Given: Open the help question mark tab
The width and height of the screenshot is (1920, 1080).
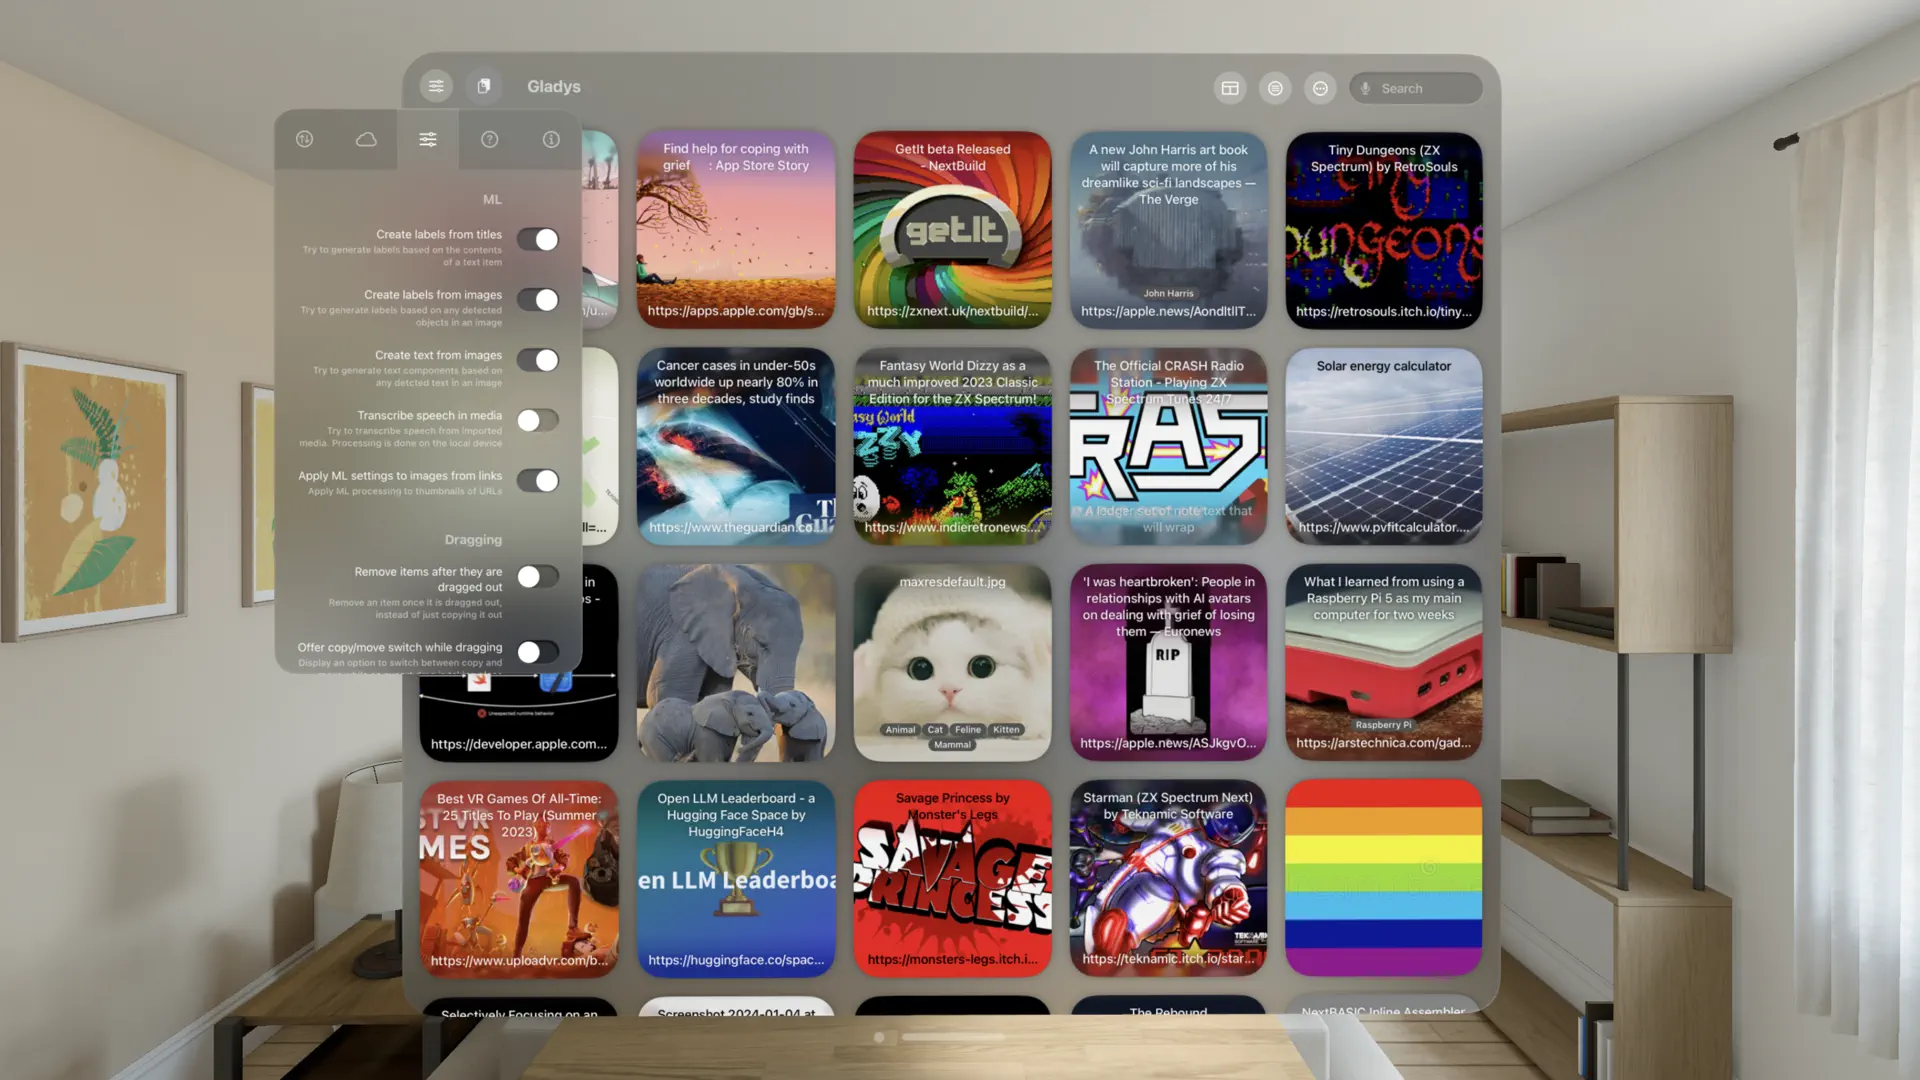Looking at the screenshot, I should pyautogui.click(x=489, y=140).
